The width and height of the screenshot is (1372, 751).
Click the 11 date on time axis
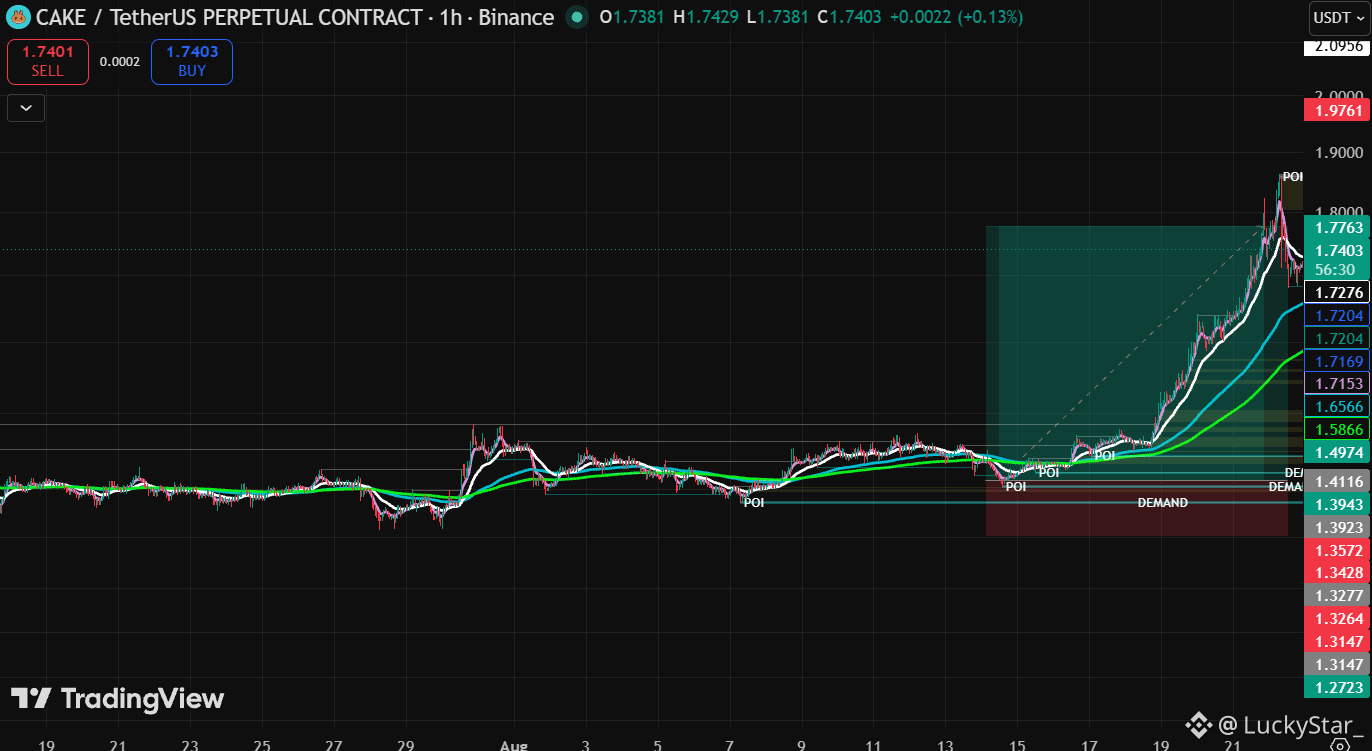tap(873, 746)
